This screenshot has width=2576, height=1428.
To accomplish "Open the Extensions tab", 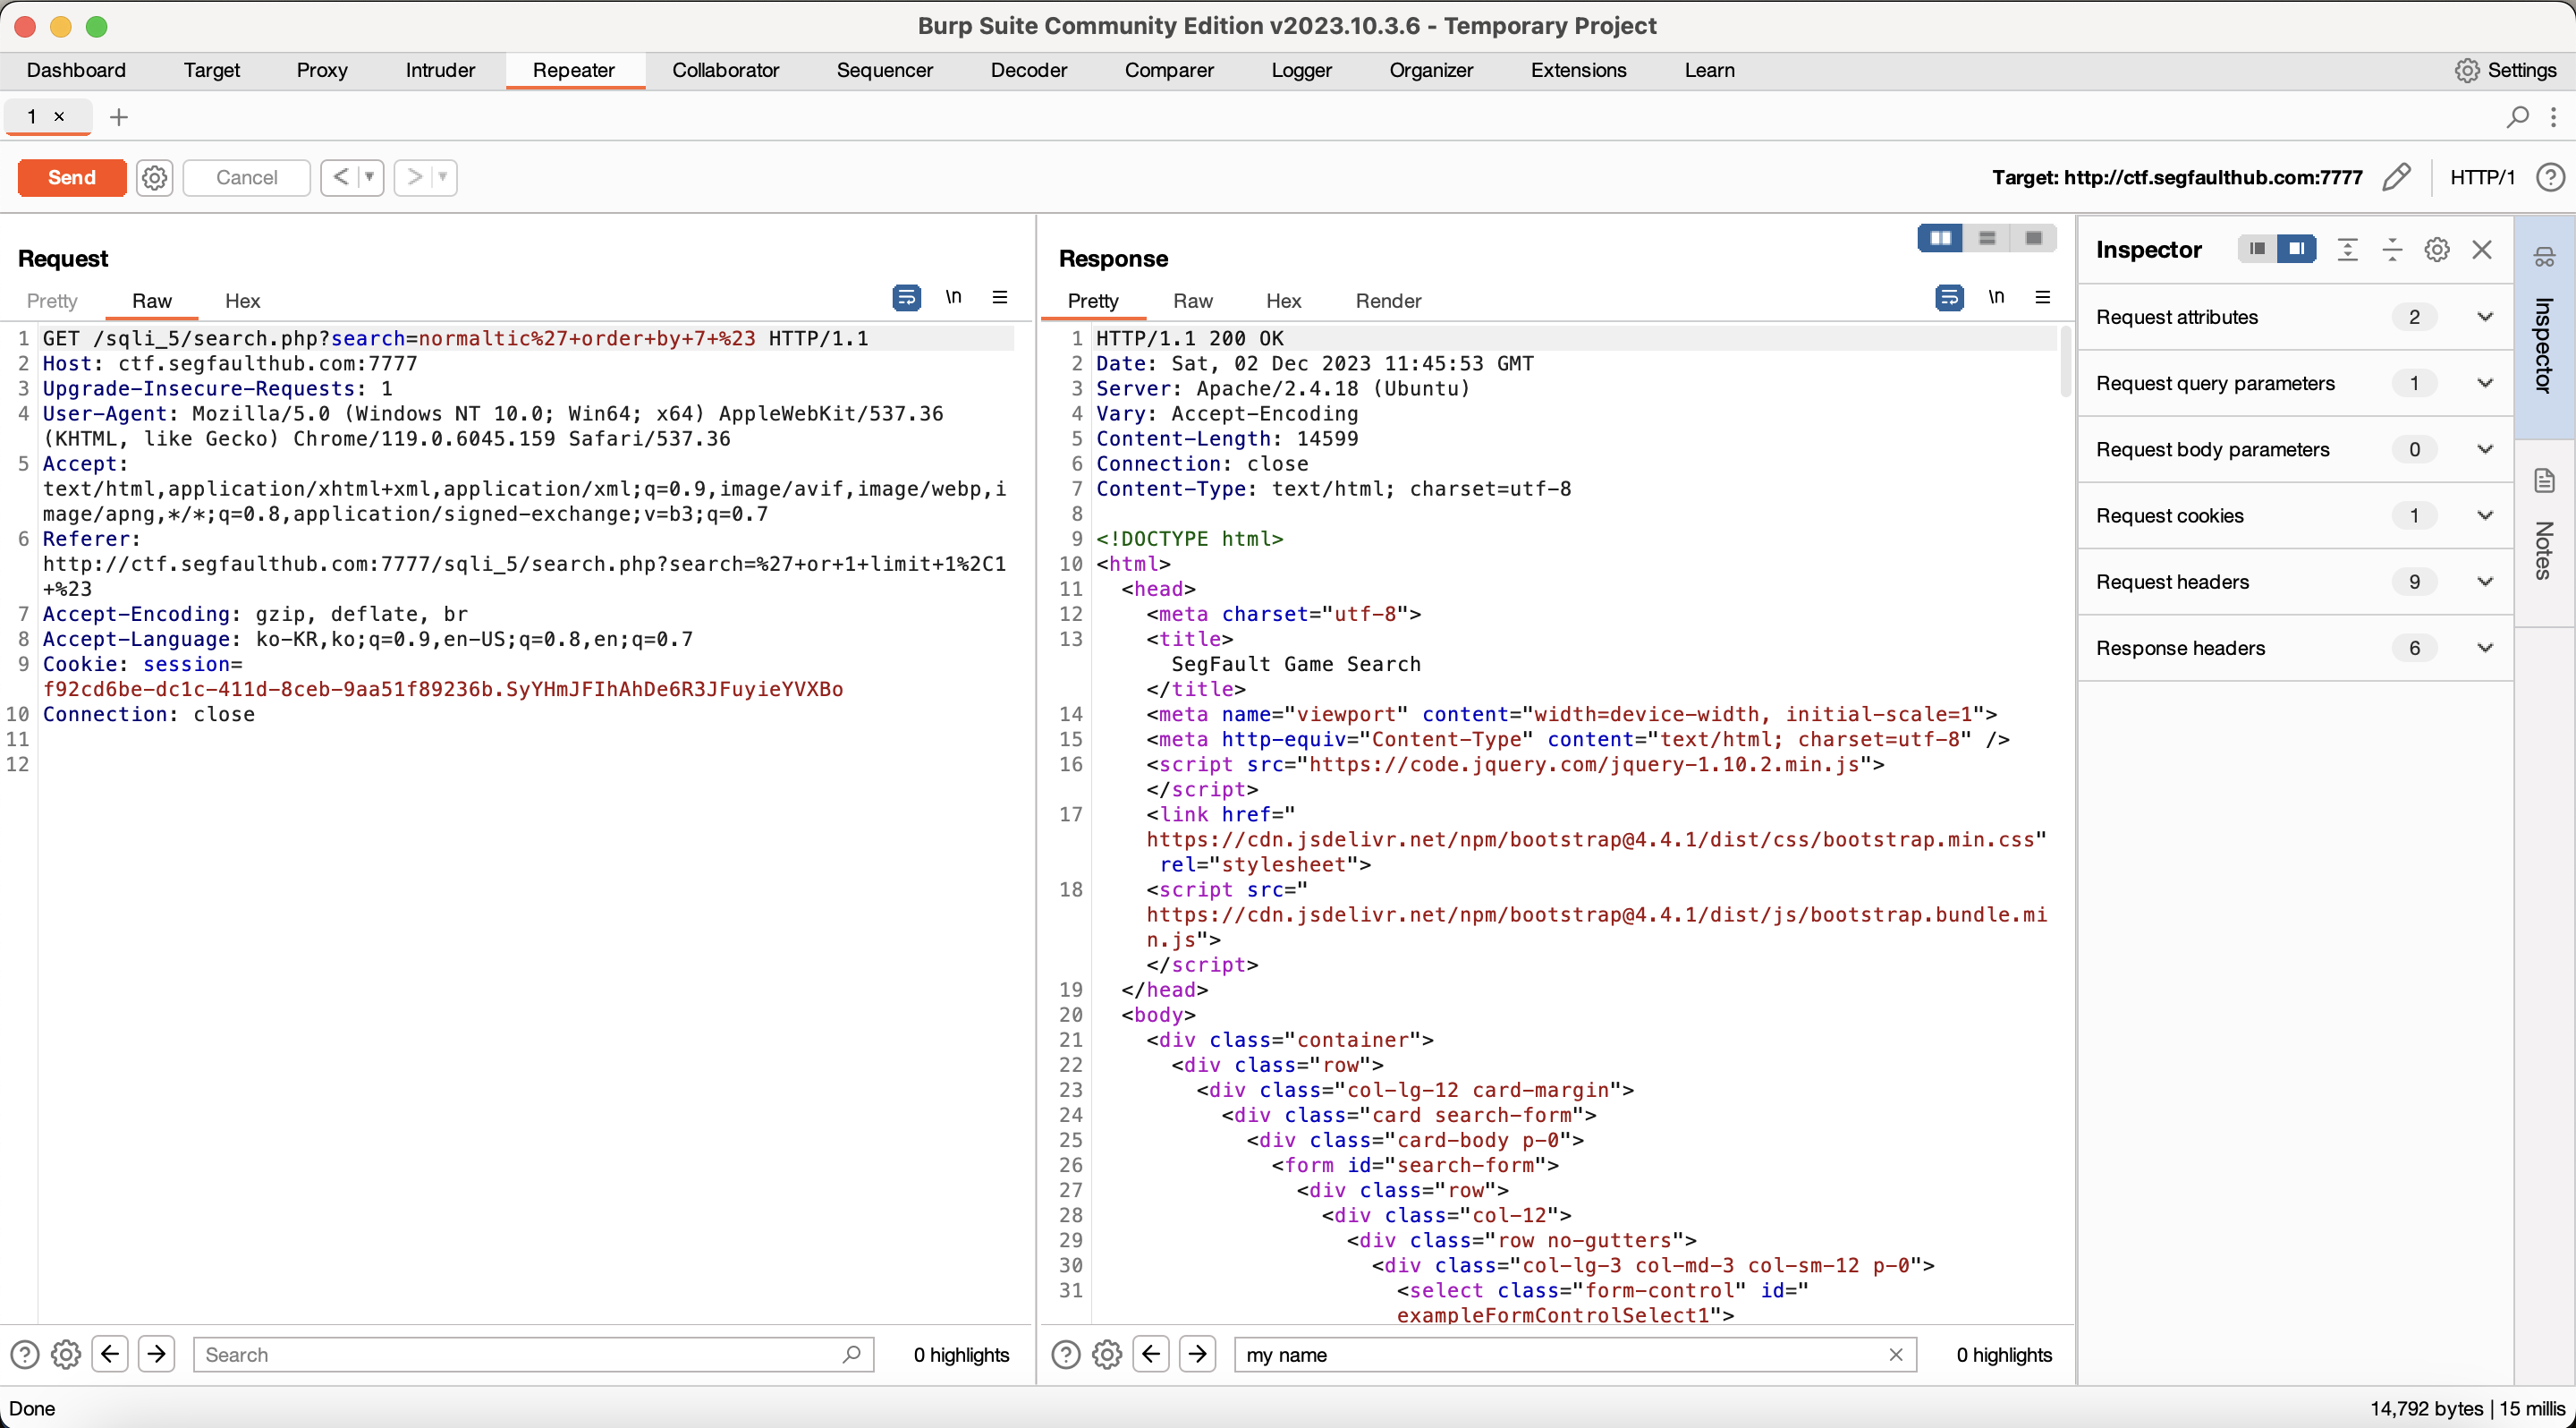I will coord(1578,70).
